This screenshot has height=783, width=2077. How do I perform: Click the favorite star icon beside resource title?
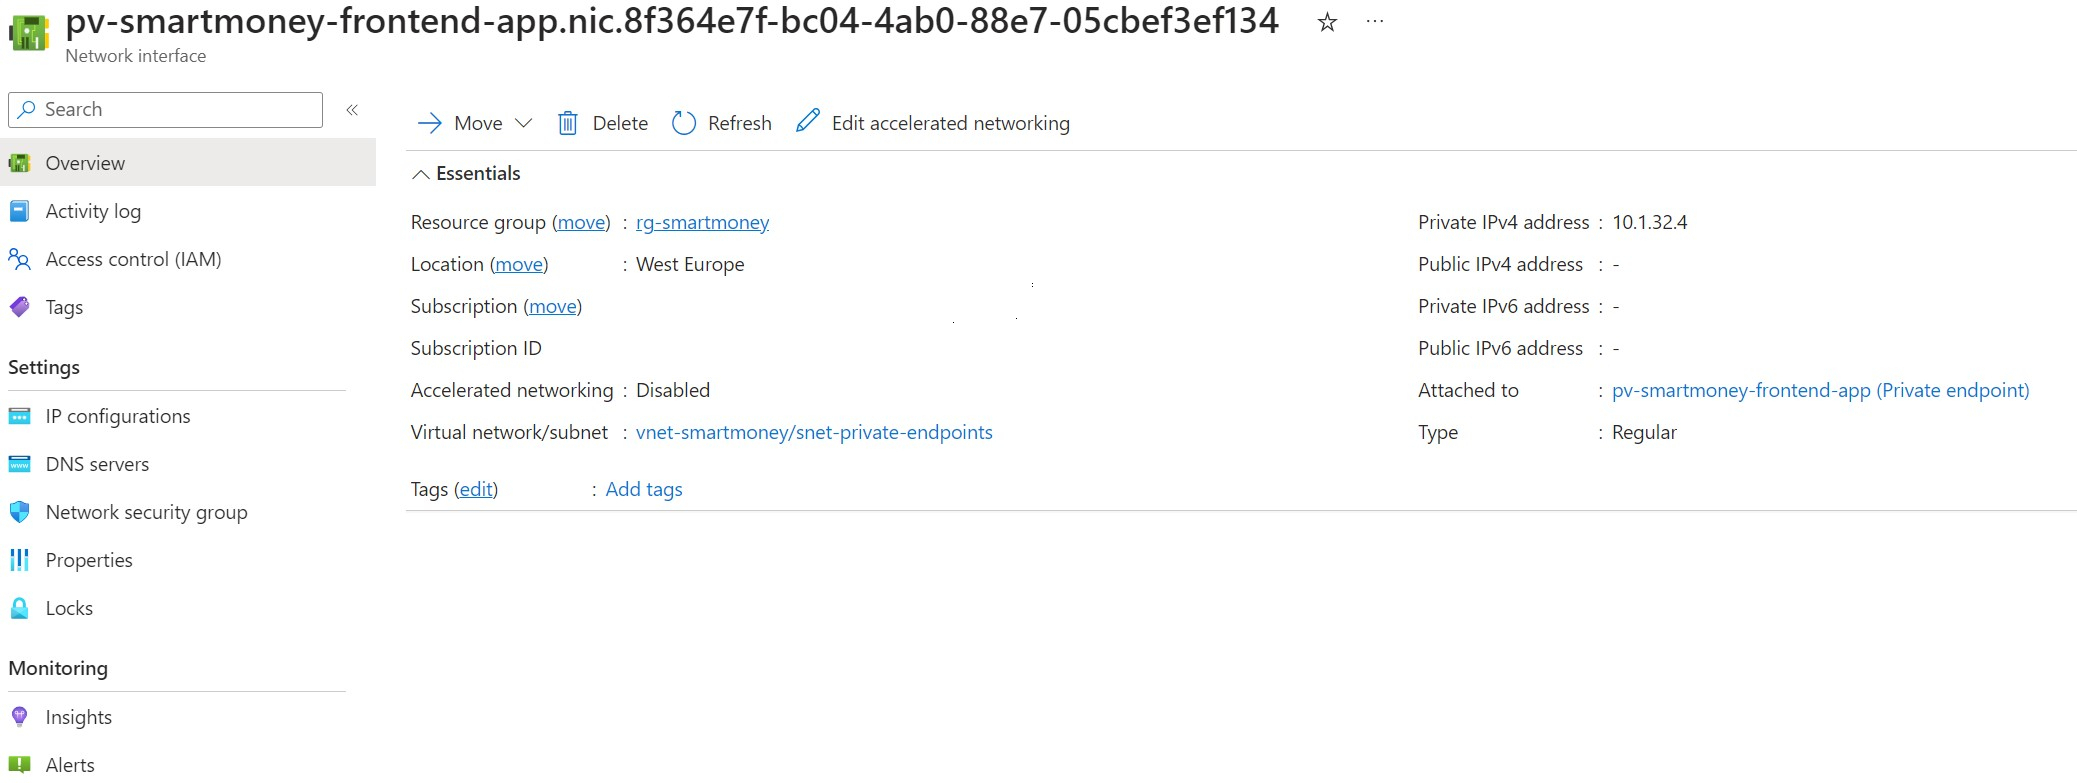tap(1327, 22)
